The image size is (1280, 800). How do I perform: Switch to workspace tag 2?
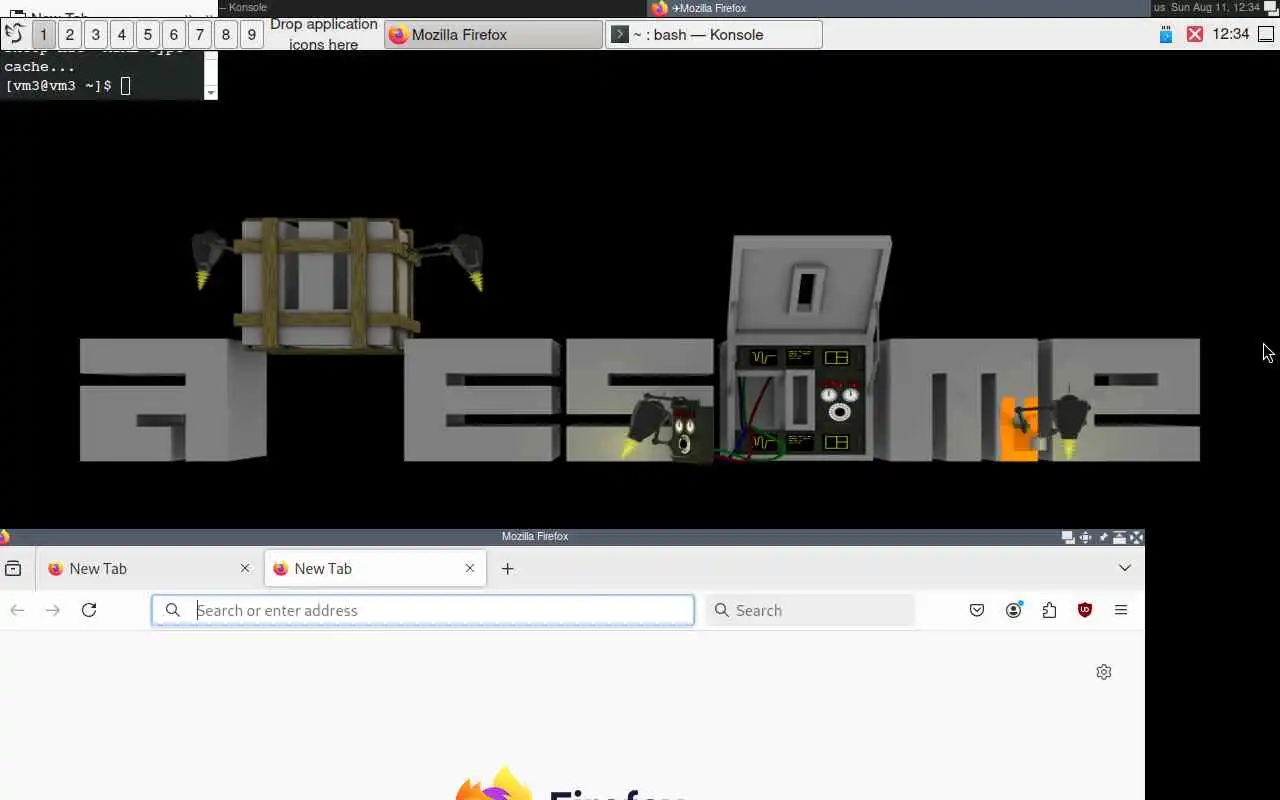(x=69, y=34)
